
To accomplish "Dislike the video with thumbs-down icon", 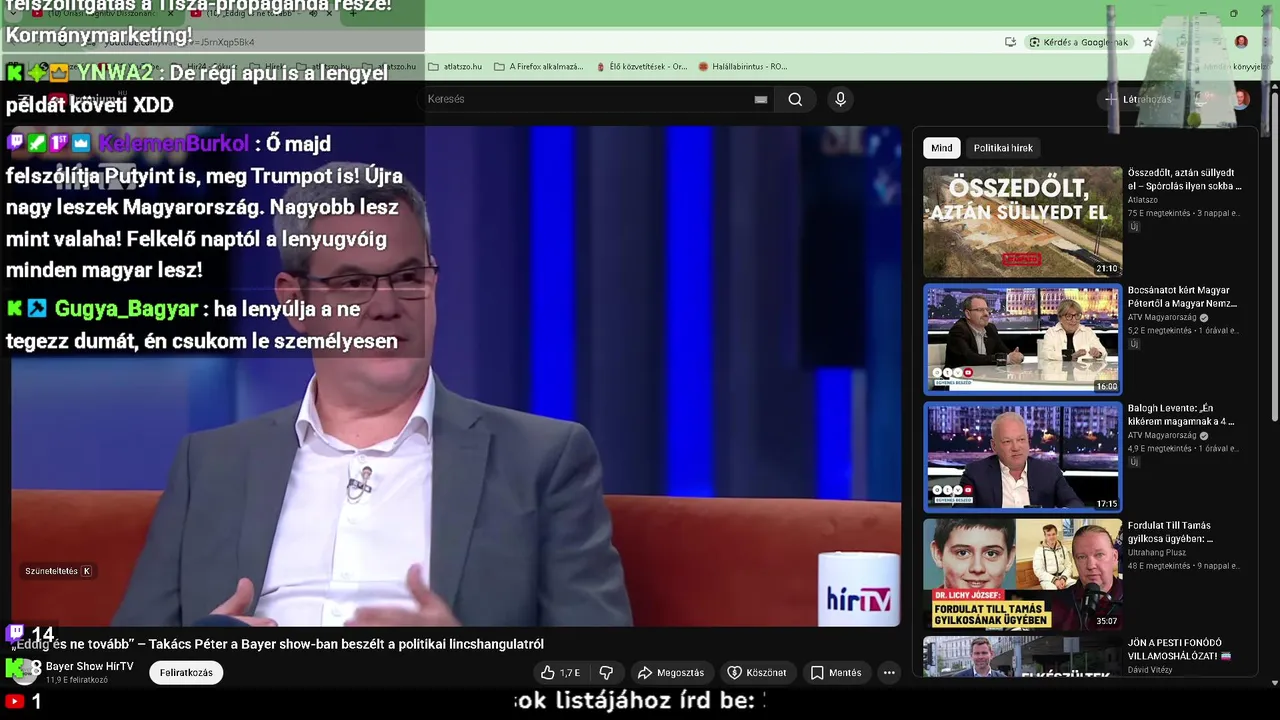I will click(x=606, y=673).
